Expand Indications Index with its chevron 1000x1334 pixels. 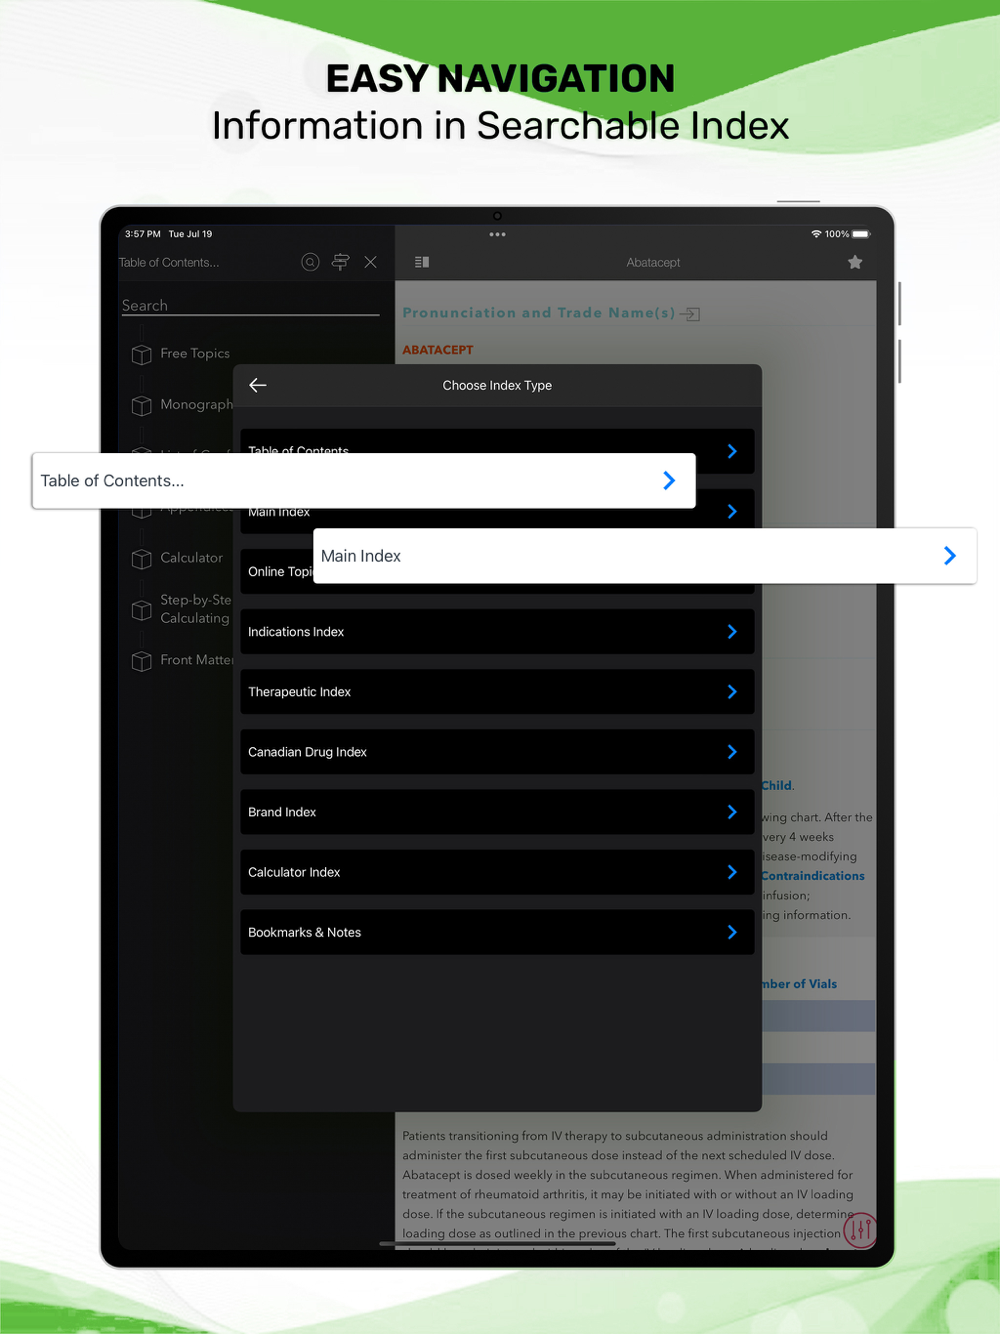pyautogui.click(x=732, y=632)
